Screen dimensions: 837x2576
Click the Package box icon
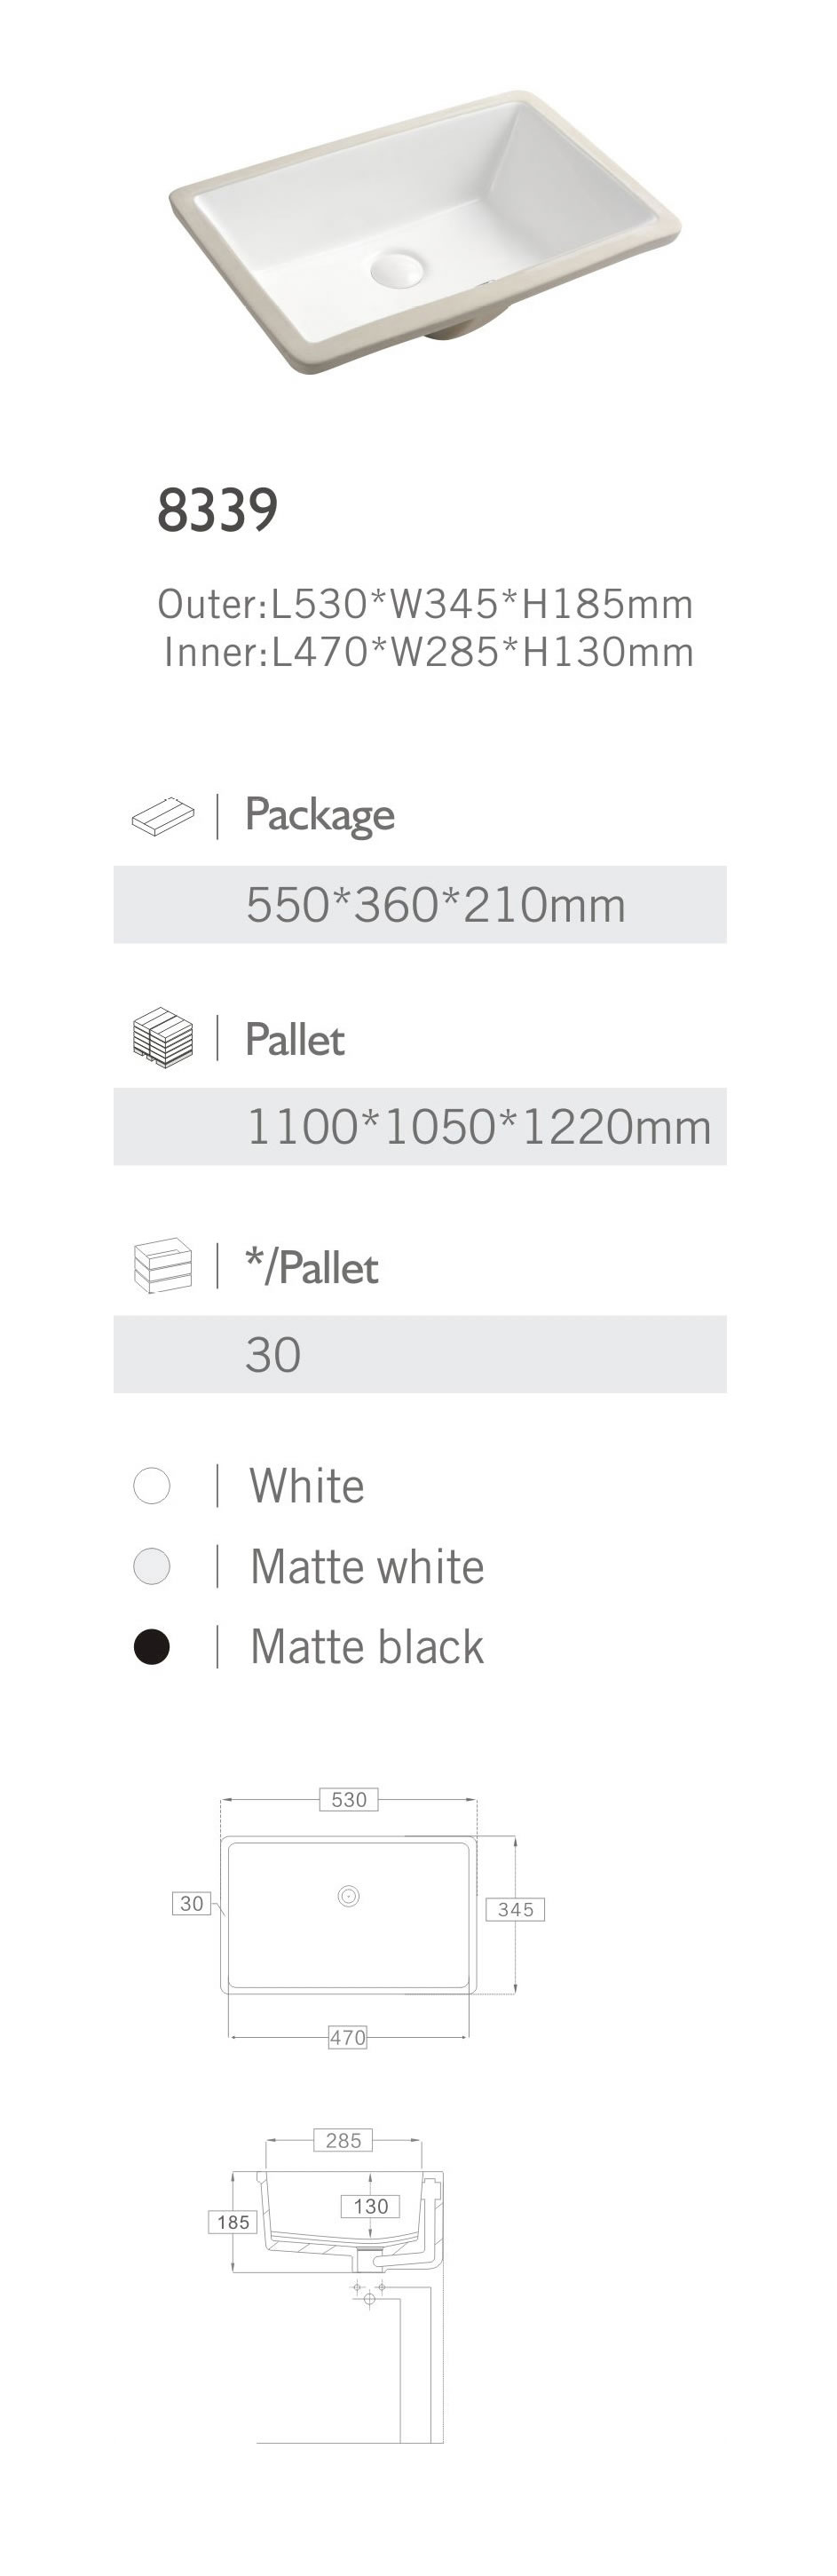(163, 816)
